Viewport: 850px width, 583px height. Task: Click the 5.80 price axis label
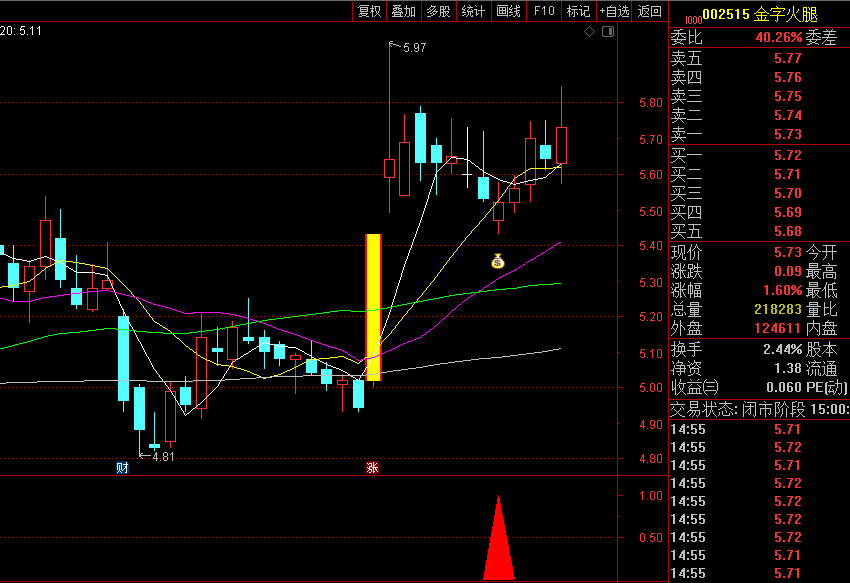pos(651,102)
